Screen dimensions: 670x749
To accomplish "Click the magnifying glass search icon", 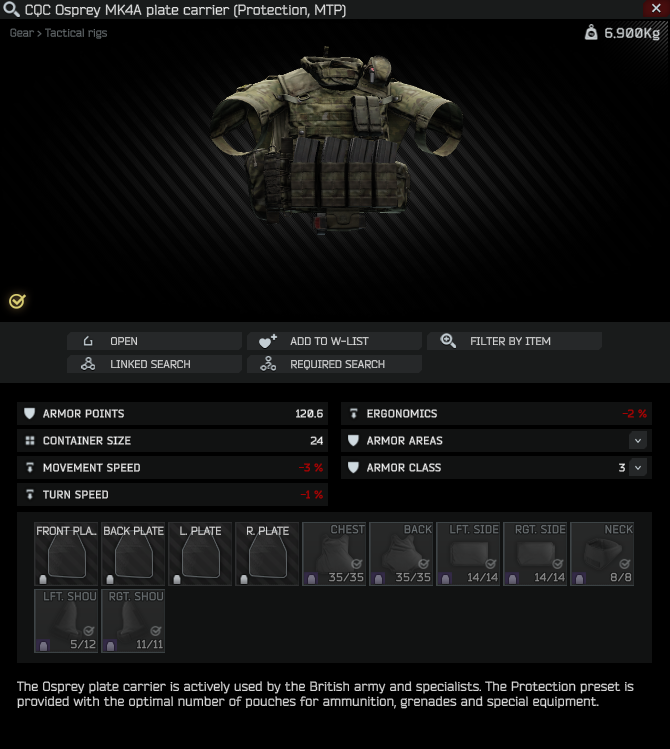I will [x=11, y=9].
